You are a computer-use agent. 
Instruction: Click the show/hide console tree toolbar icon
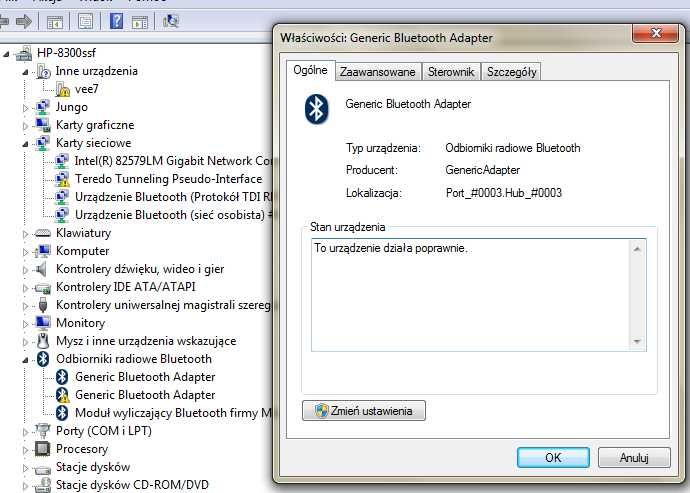coord(55,21)
